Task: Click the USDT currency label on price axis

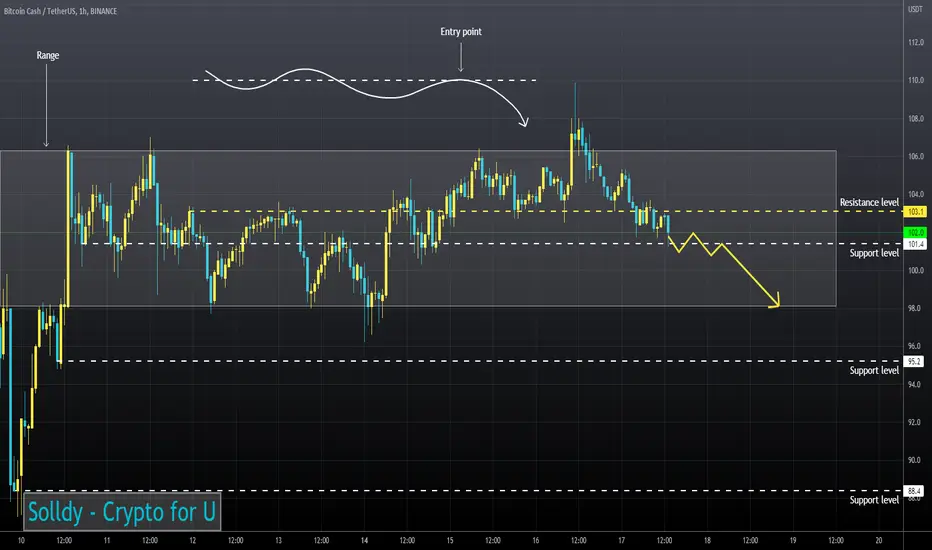Action: coord(915,9)
